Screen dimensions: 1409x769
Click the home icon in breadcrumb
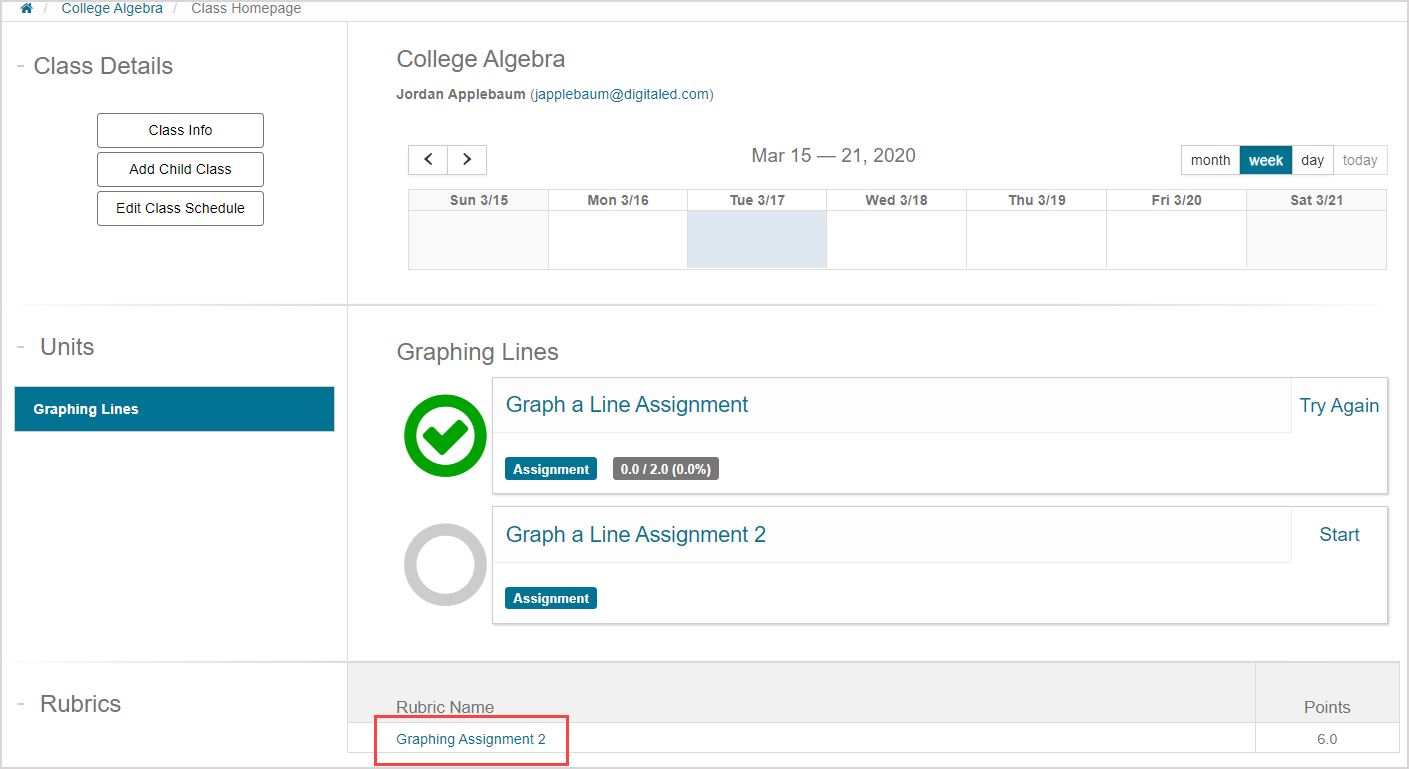pyautogui.click(x=26, y=8)
